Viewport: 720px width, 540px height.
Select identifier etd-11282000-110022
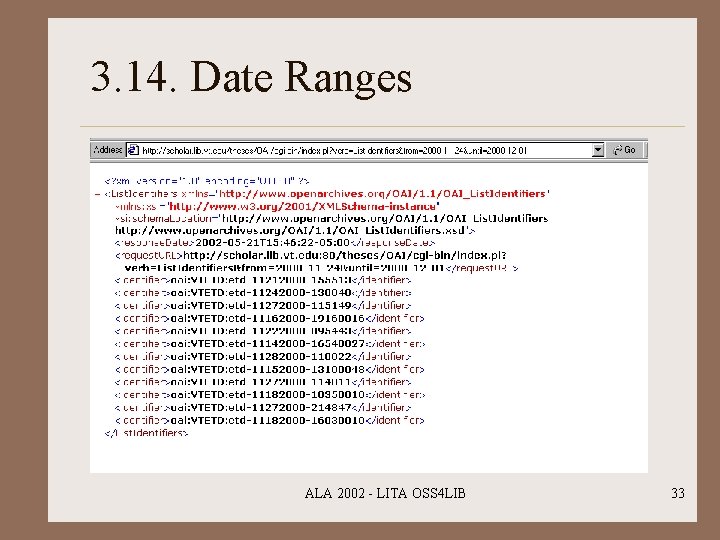(x=263, y=356)
